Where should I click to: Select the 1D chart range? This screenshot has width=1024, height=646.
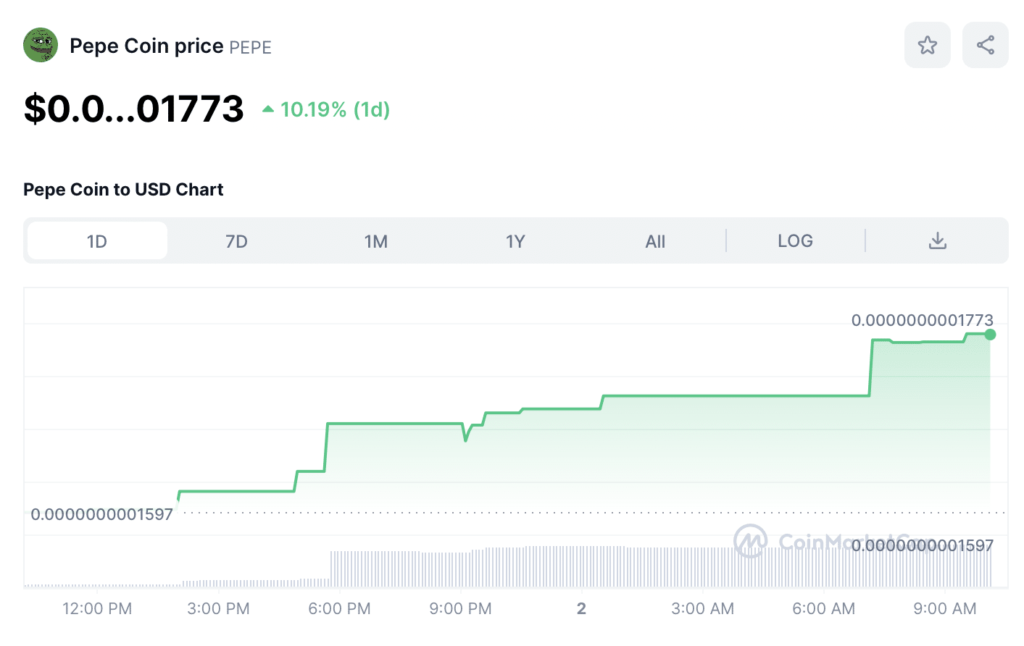click(x=97, y=241)
